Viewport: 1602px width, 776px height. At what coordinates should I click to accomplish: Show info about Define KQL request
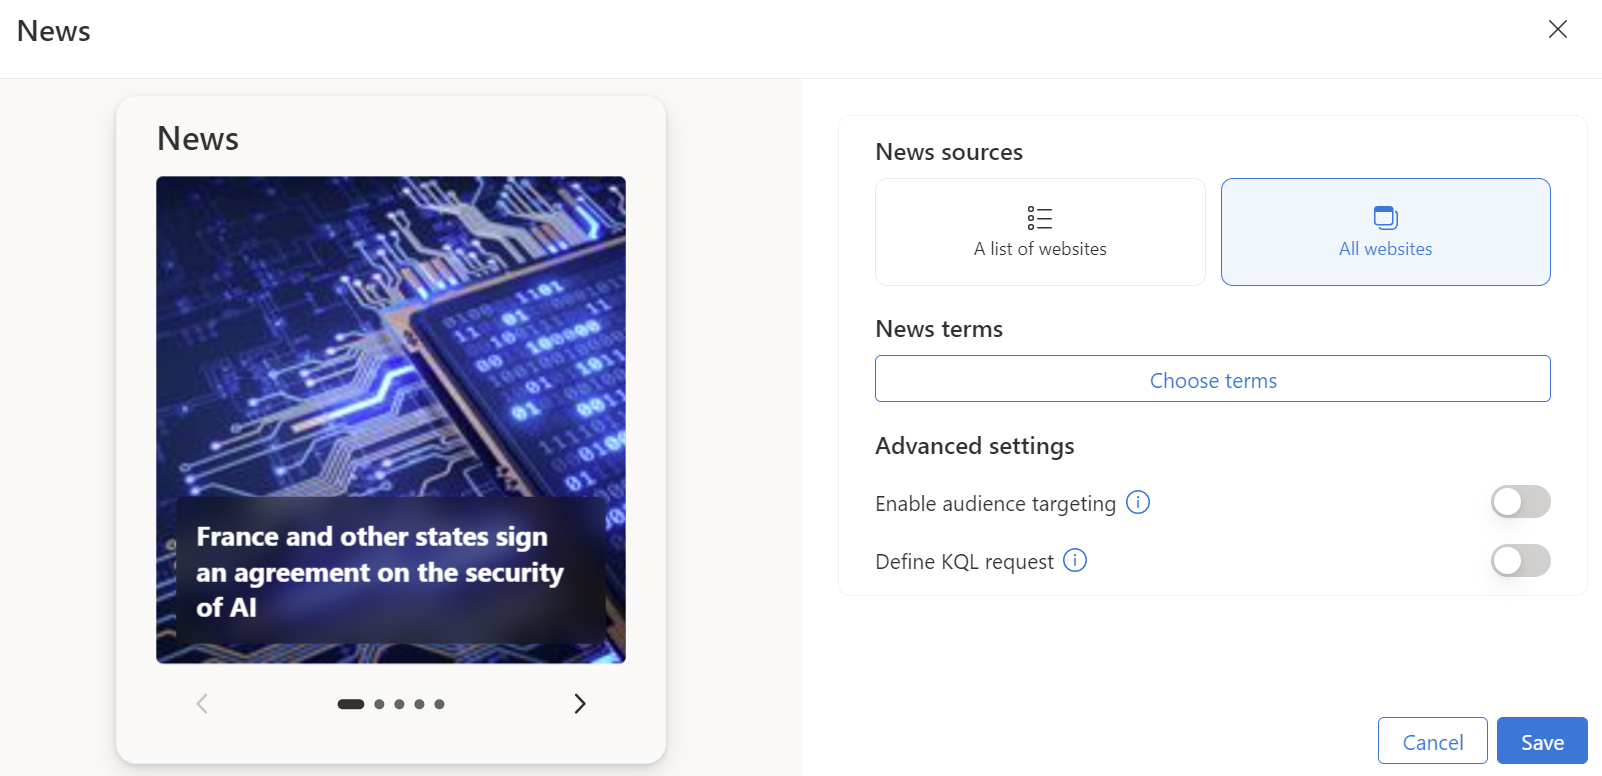1075,560
